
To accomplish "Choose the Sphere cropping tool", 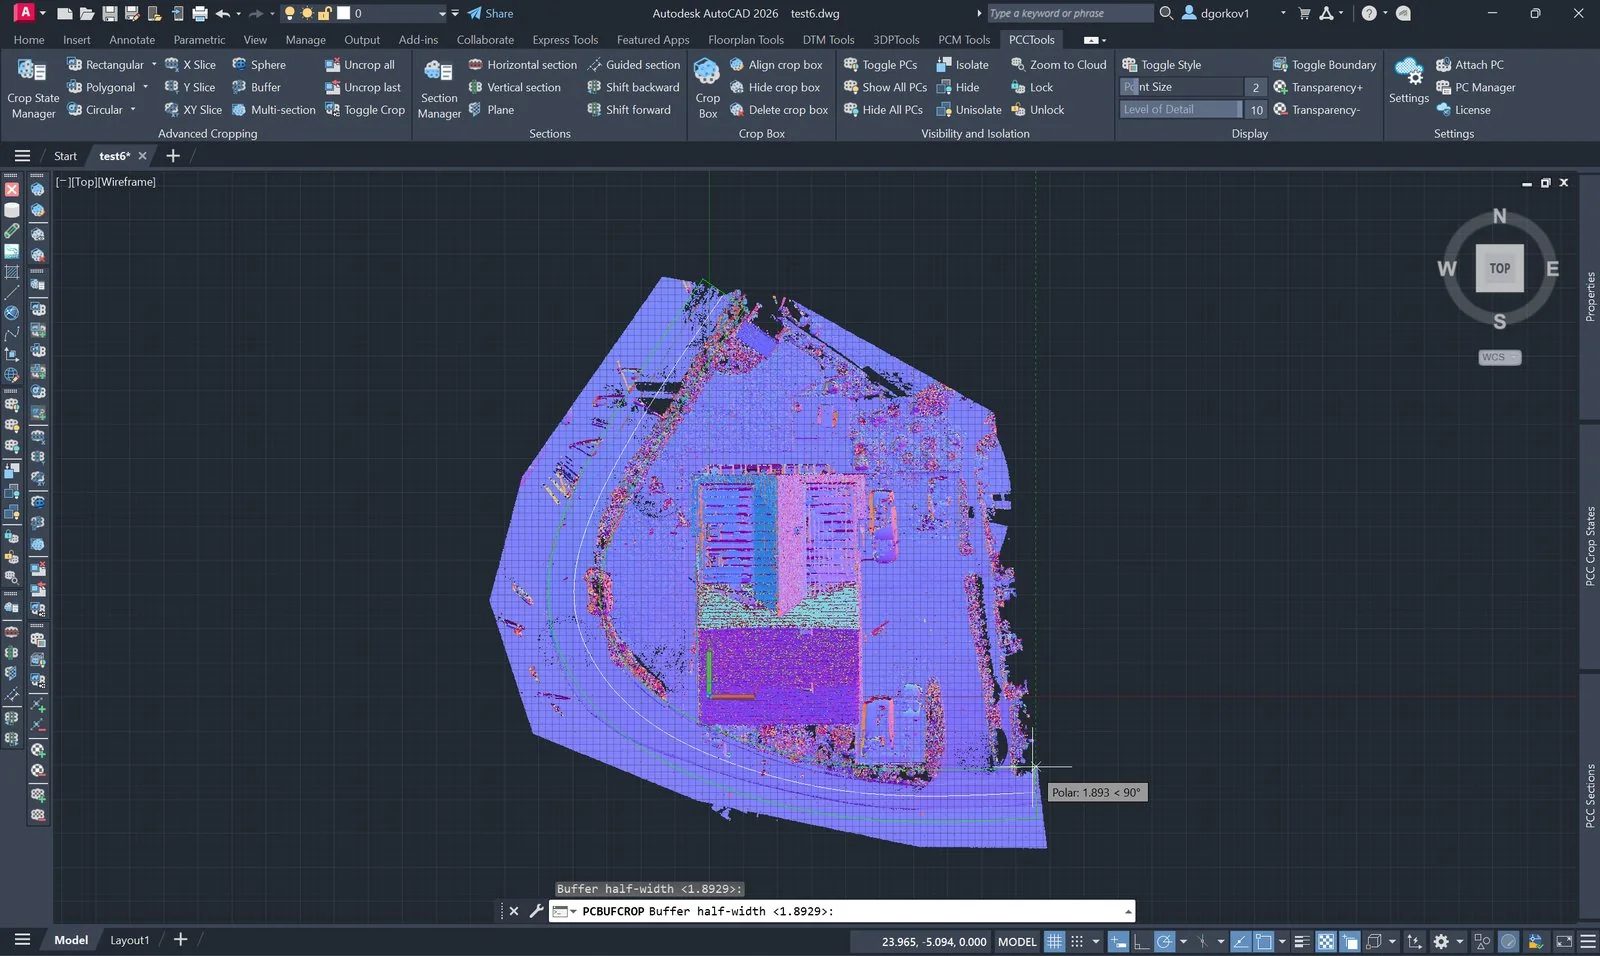I will [259, 64].
